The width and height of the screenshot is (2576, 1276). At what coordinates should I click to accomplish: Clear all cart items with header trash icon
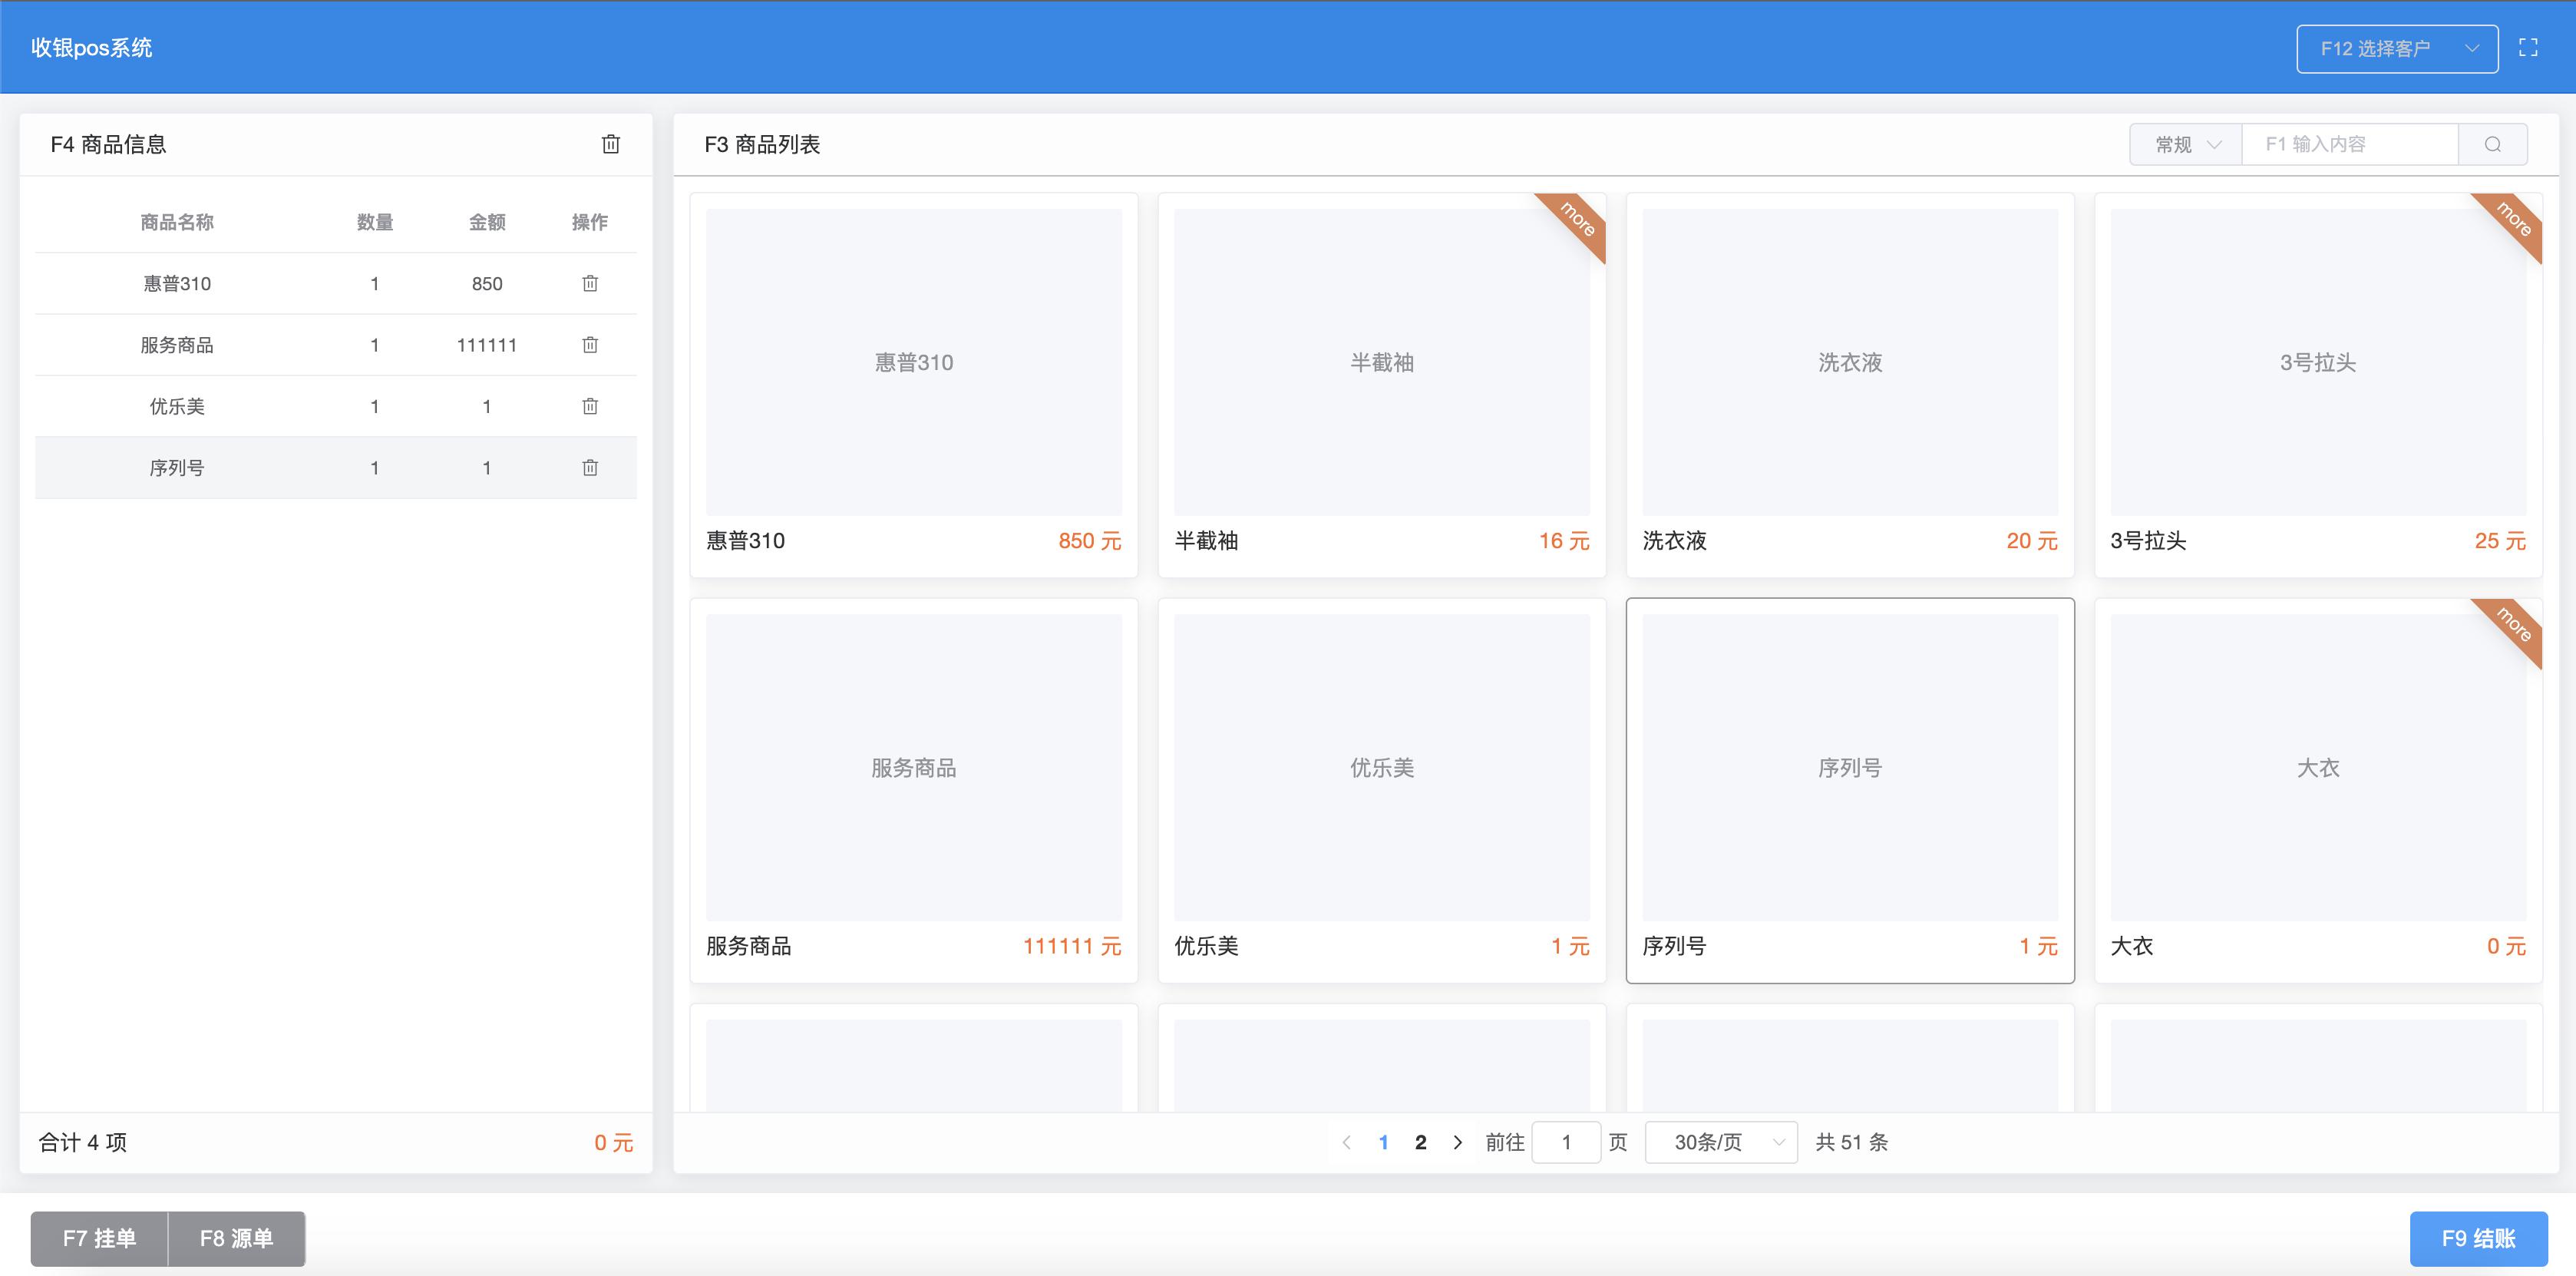click(x=611, y=144)
